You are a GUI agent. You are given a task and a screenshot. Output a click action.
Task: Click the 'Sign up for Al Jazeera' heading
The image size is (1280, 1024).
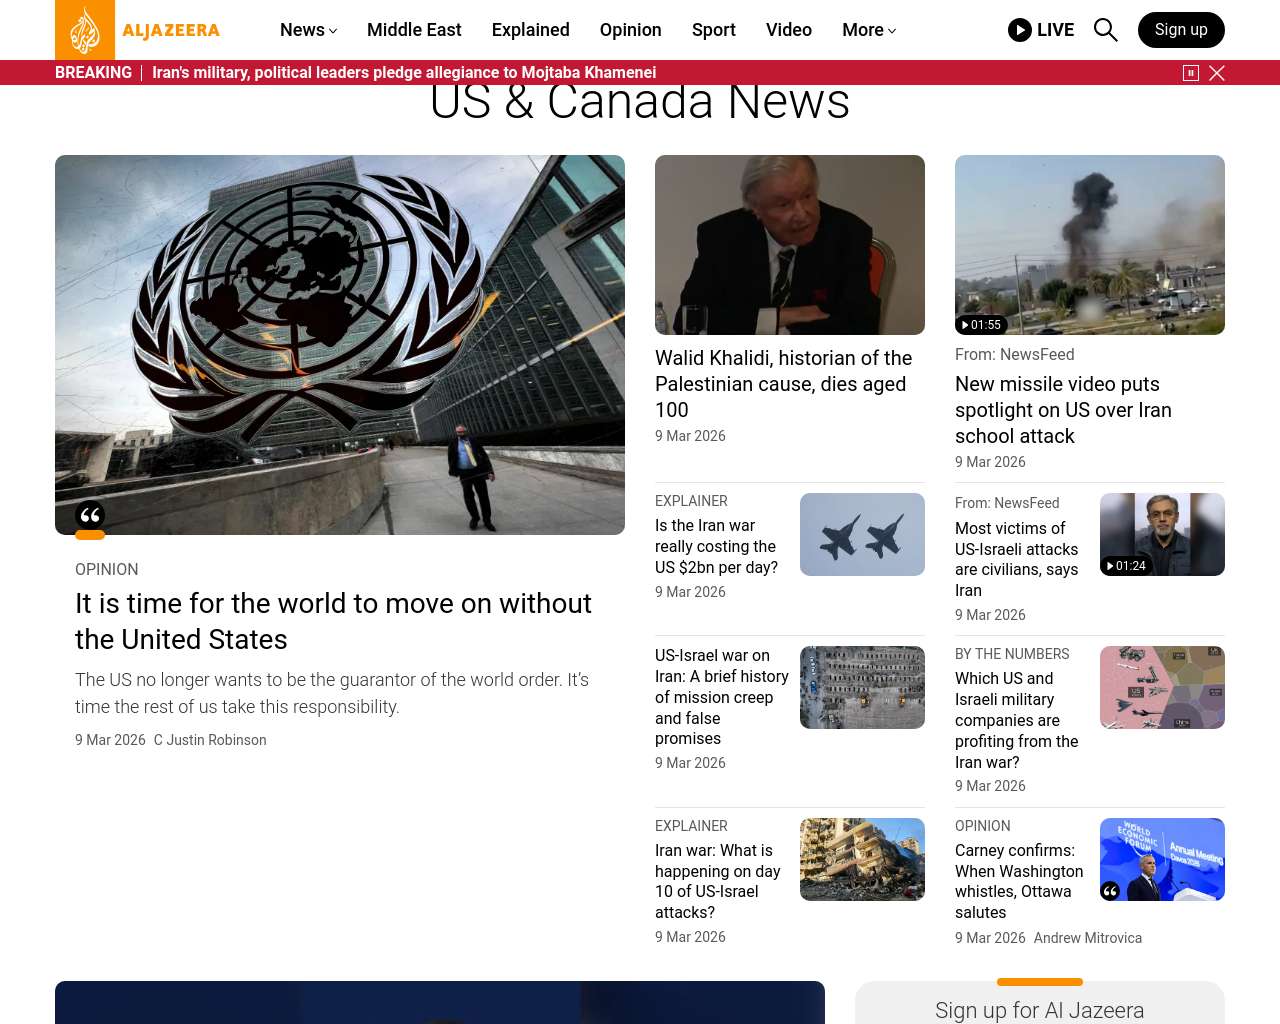pos(1040,1011)
